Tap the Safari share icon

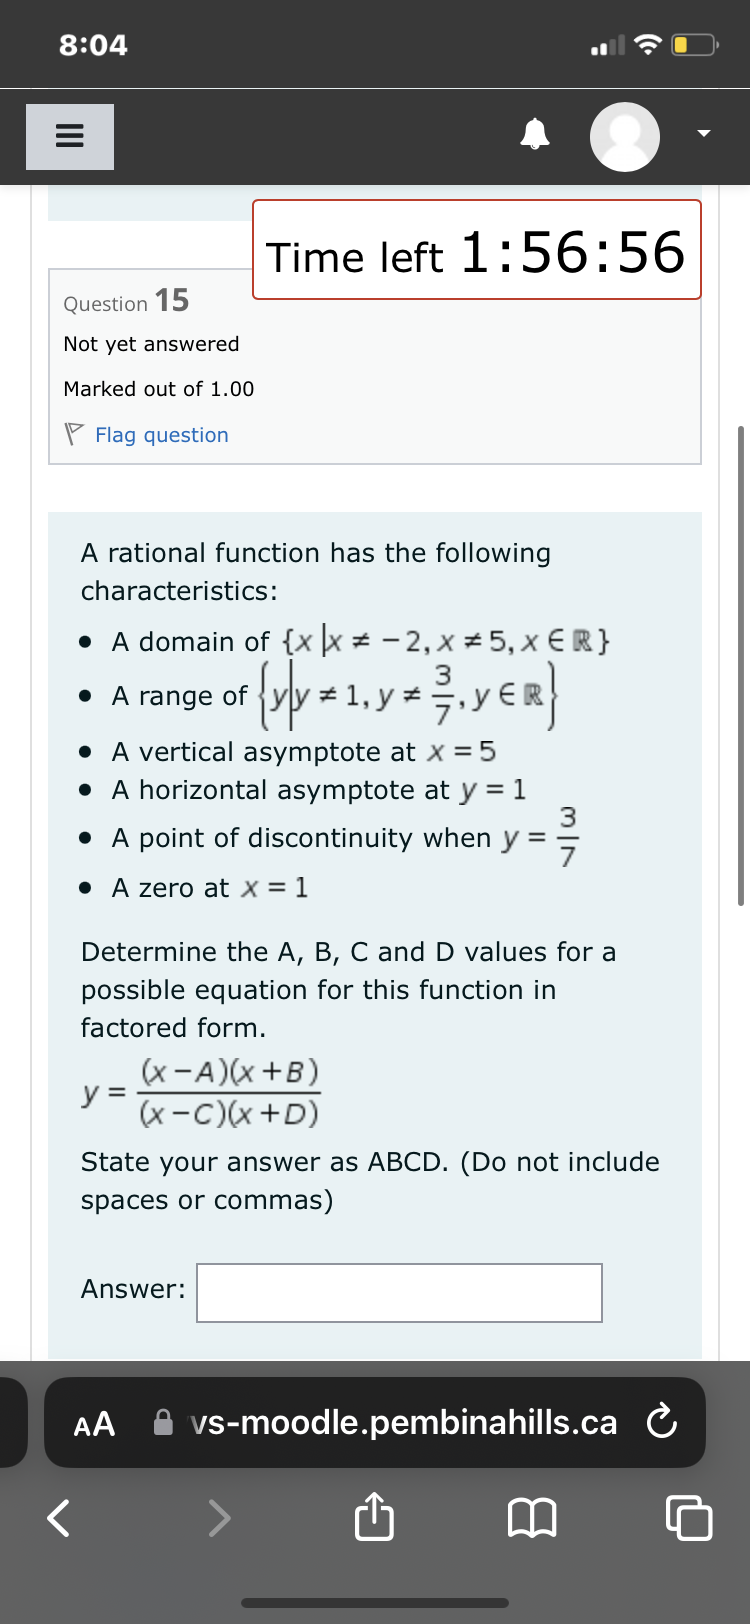click(373, 1516)
